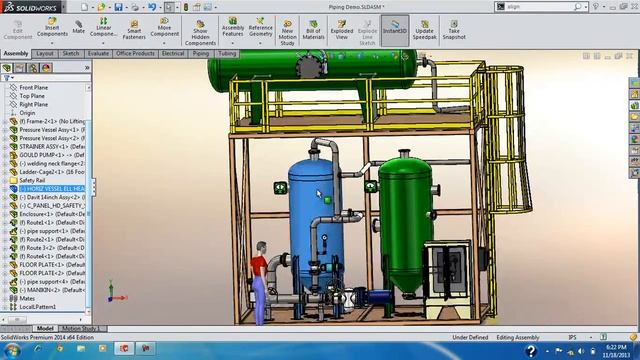Toggle the Instant3D button

[x=395, y=31]
